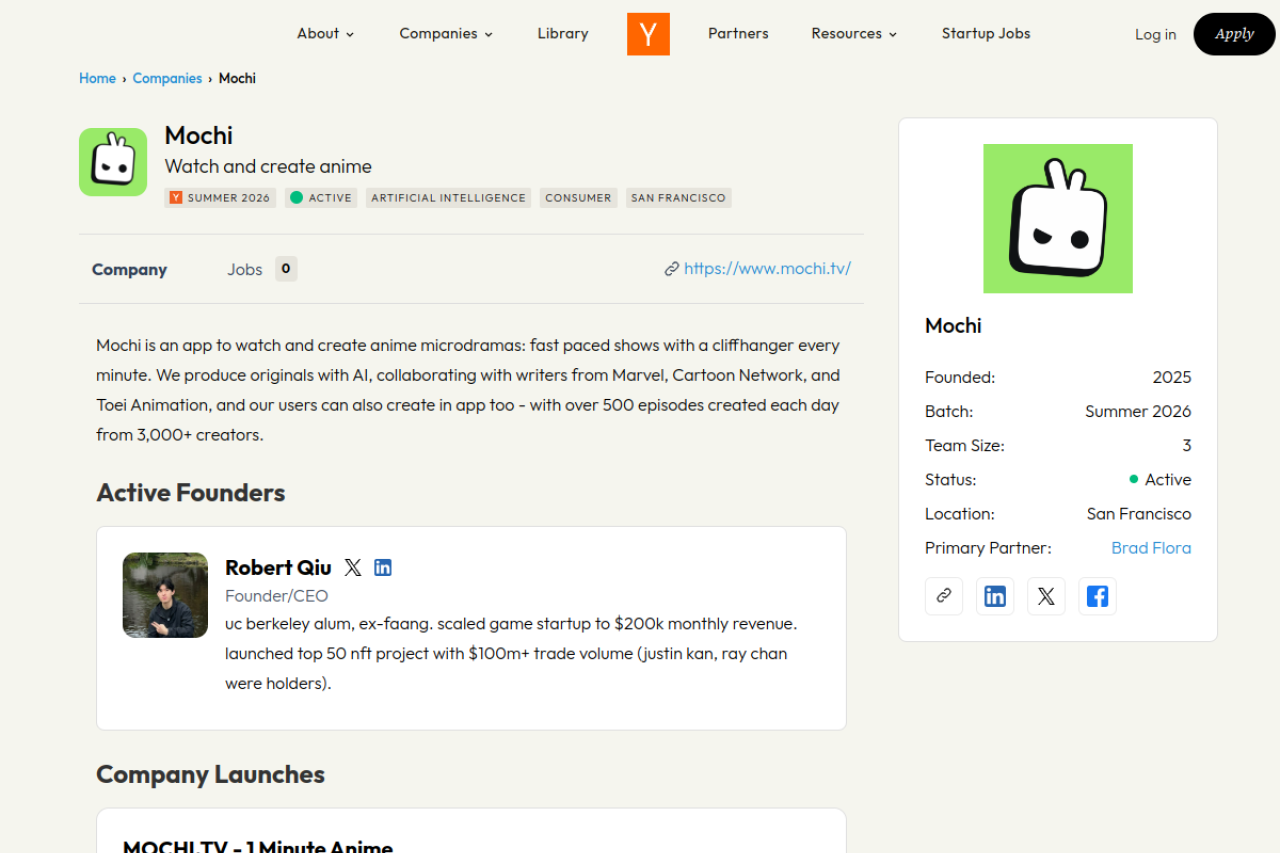Click the Y Combinator logo in navbar
The width and height of the screenshot is (1280, 853).
[x=648, y=34]
